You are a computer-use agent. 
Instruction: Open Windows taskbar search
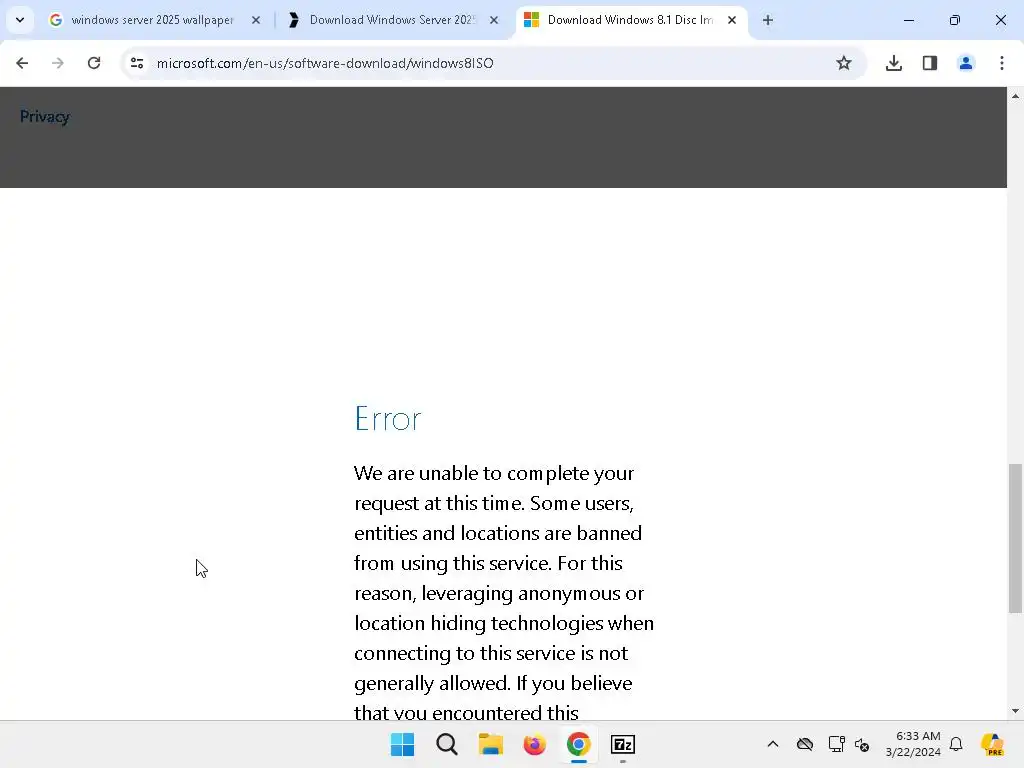[447, 744]
